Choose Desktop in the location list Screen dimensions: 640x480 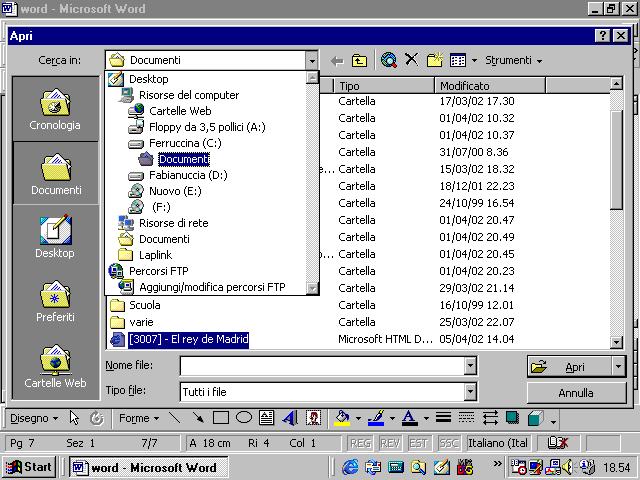(149, 79)
